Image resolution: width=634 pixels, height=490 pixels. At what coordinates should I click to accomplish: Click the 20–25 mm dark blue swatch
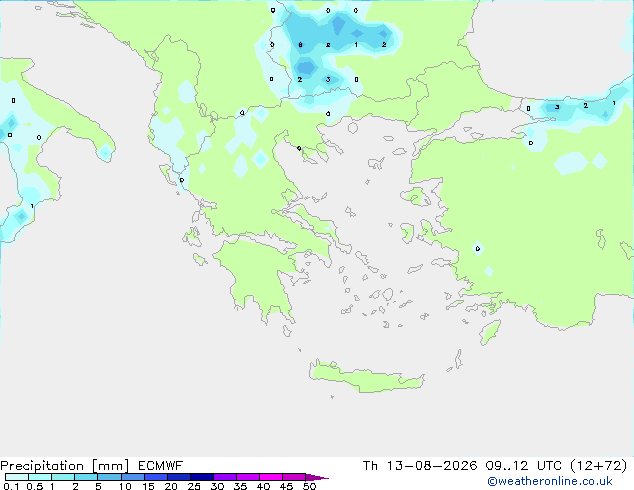(178, 477)
